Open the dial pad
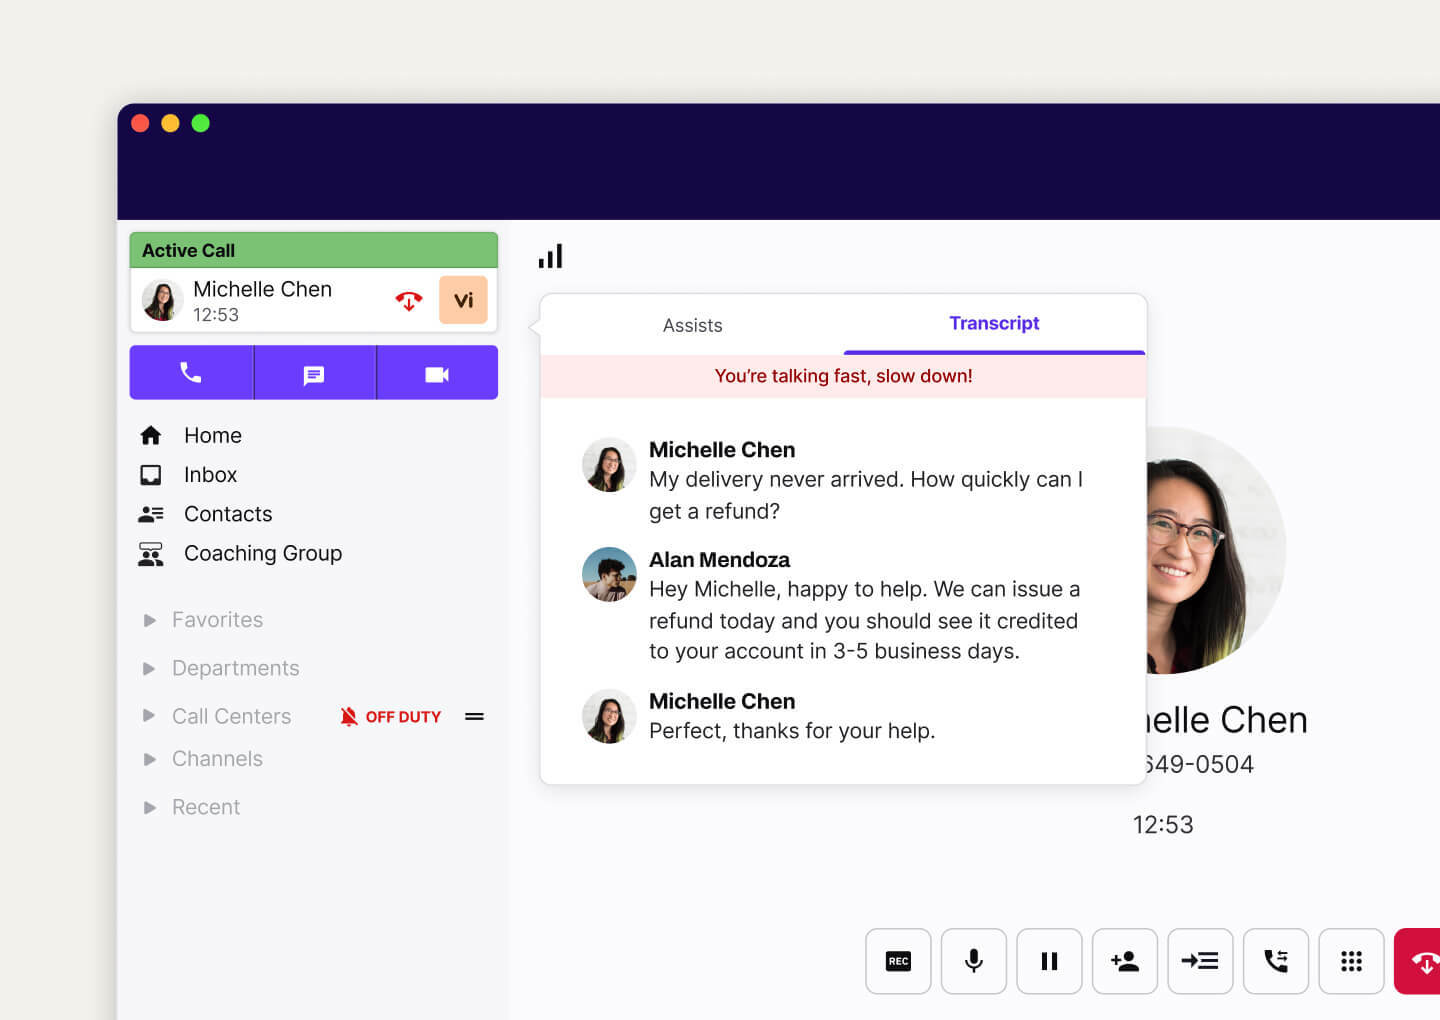Screen dimensions: 1440x1020 point(1351,961)
